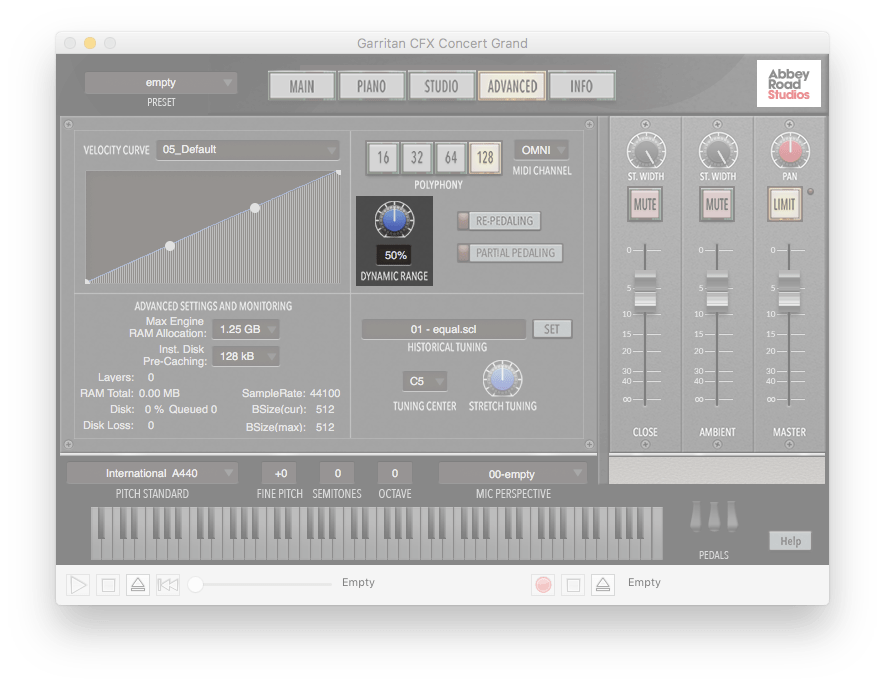Open the Velocity Curve 05_Default dropdown

[248, 150]
